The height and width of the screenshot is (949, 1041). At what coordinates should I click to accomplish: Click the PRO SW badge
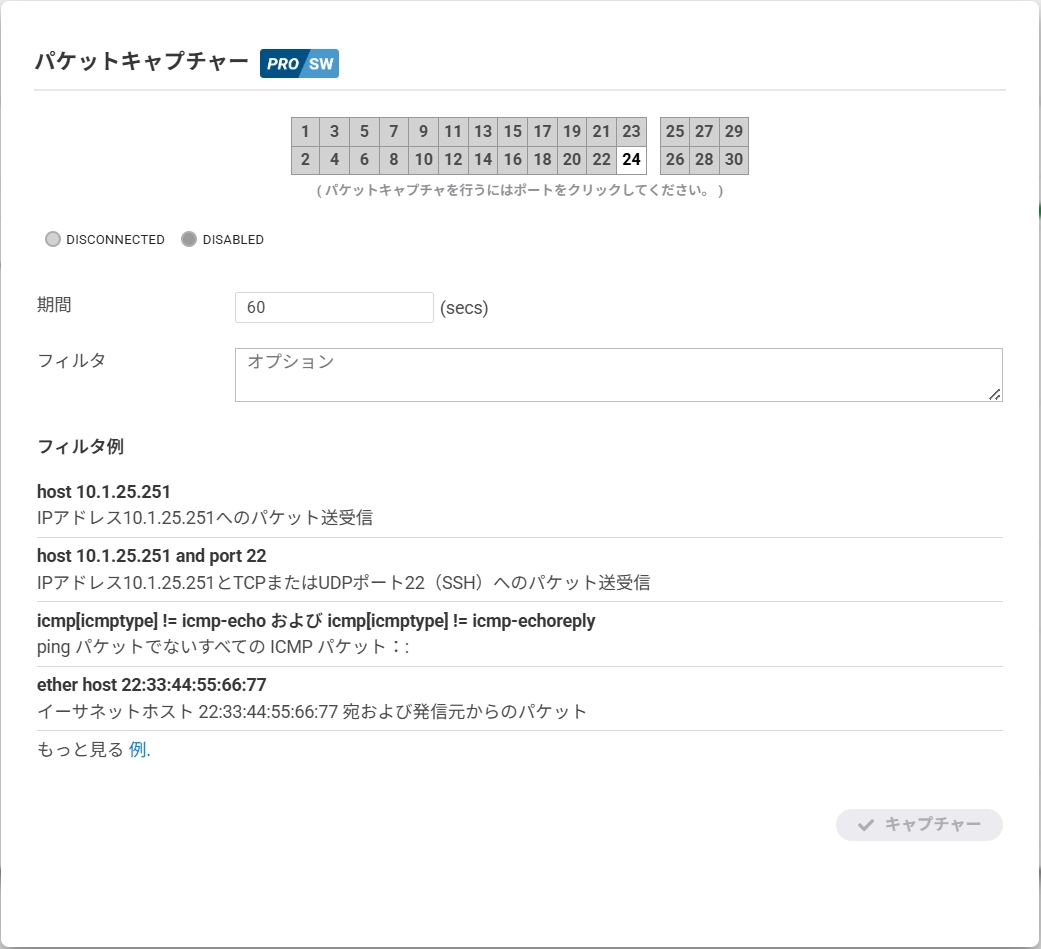(299, 63)
